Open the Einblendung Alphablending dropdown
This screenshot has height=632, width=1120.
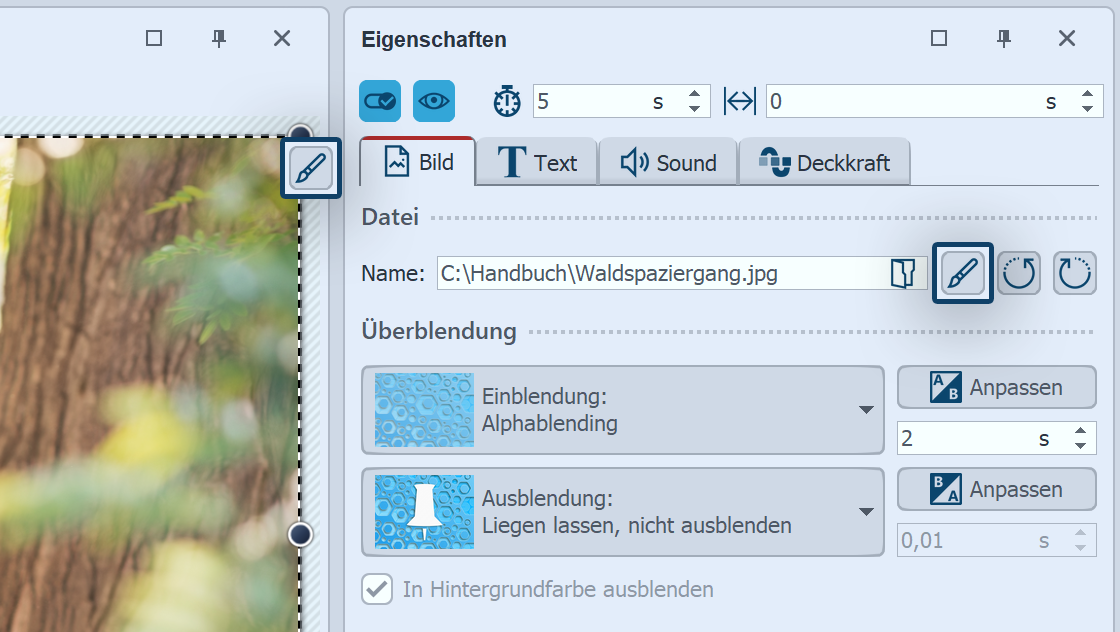tap(620, 410)
